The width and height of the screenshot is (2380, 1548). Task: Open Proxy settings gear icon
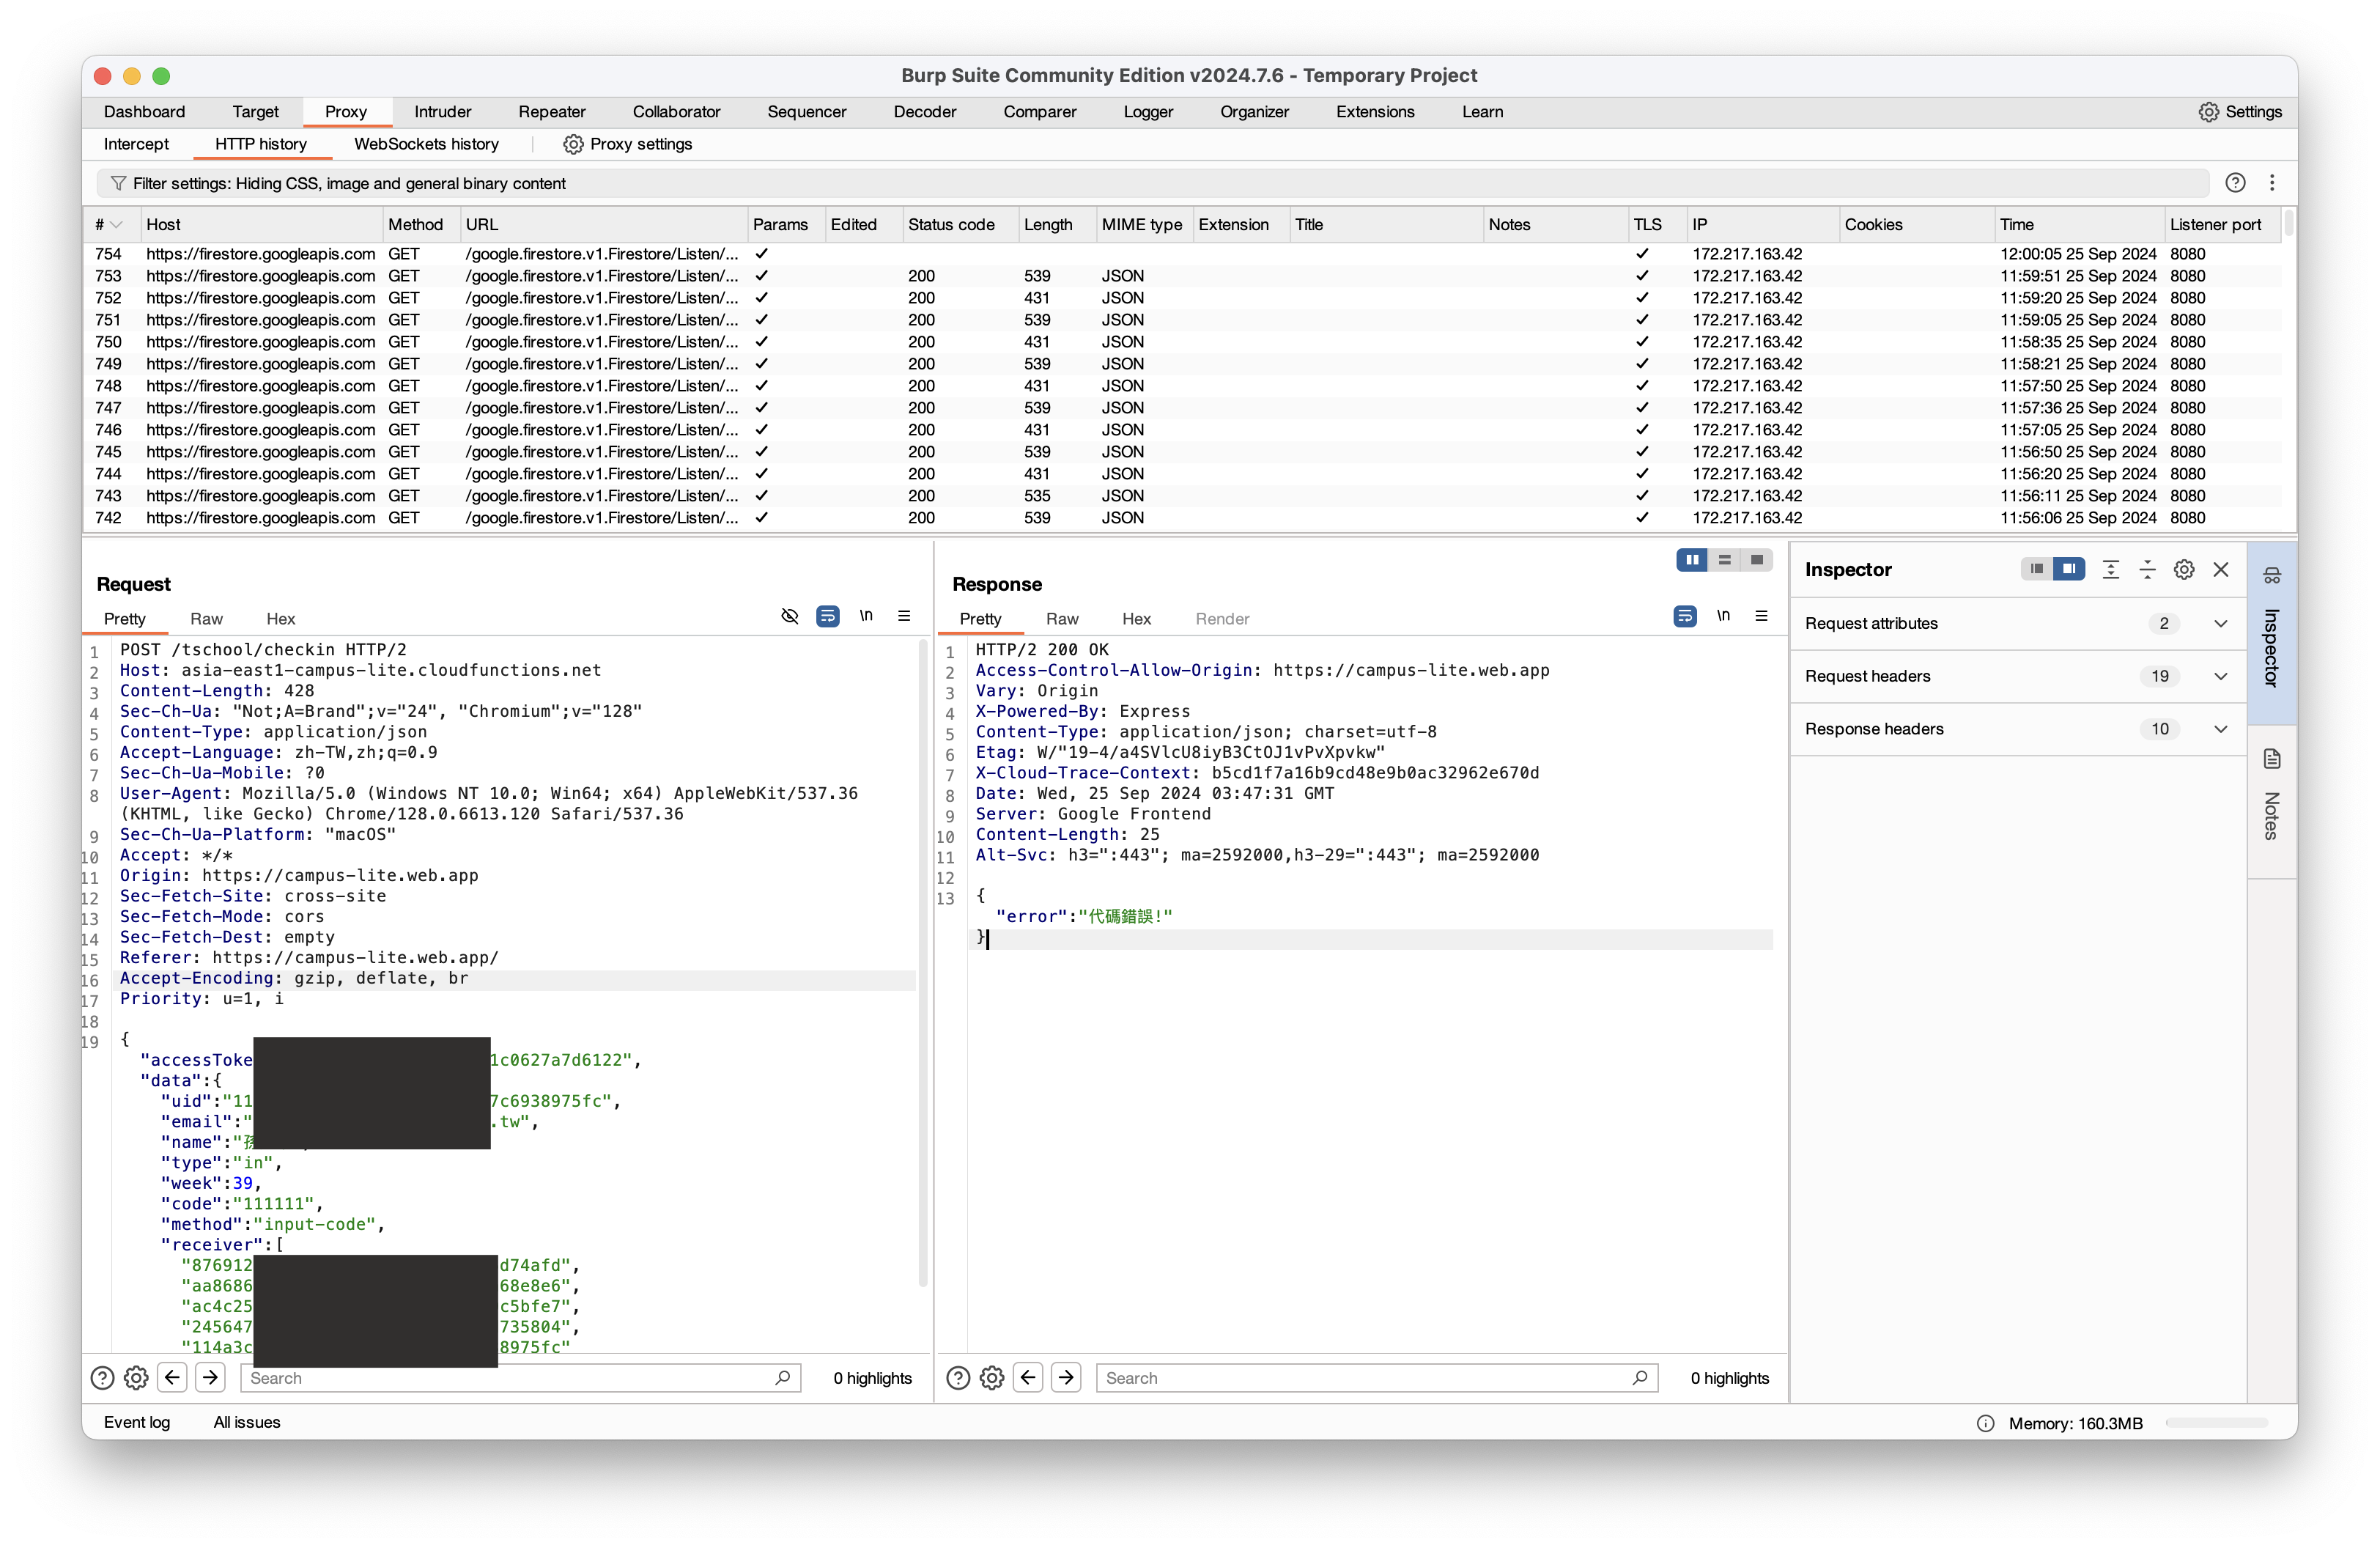[x=573, y=144]
